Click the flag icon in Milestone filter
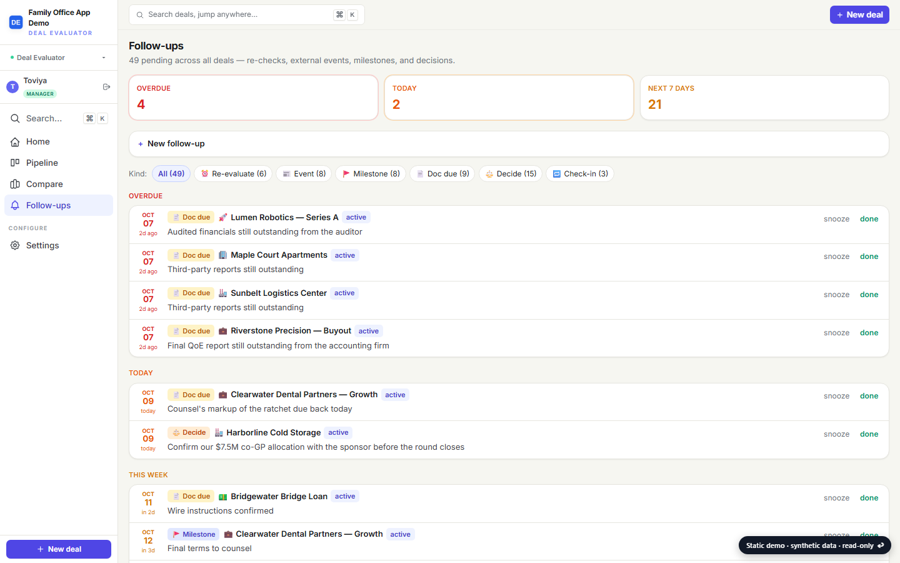The image size is (900, 563). coord(346,174)
